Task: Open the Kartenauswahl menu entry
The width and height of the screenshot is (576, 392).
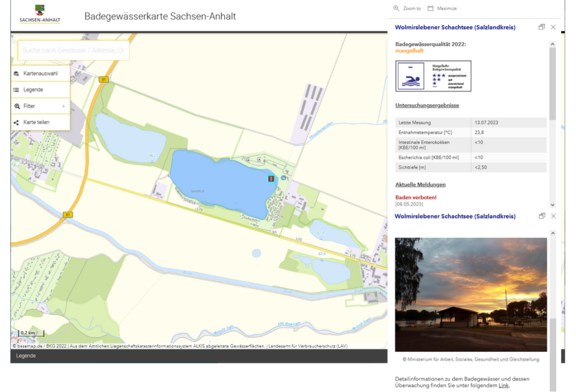Action: coord(41,73)
